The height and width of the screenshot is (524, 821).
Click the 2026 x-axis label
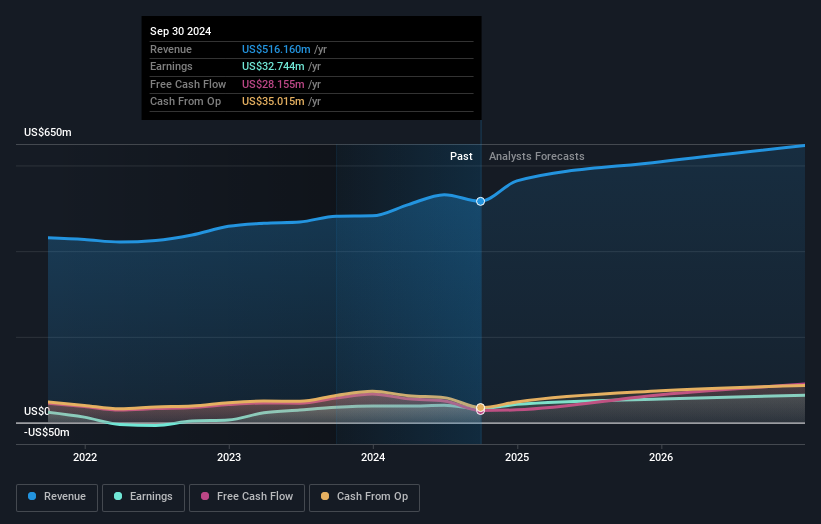(661, 458)
